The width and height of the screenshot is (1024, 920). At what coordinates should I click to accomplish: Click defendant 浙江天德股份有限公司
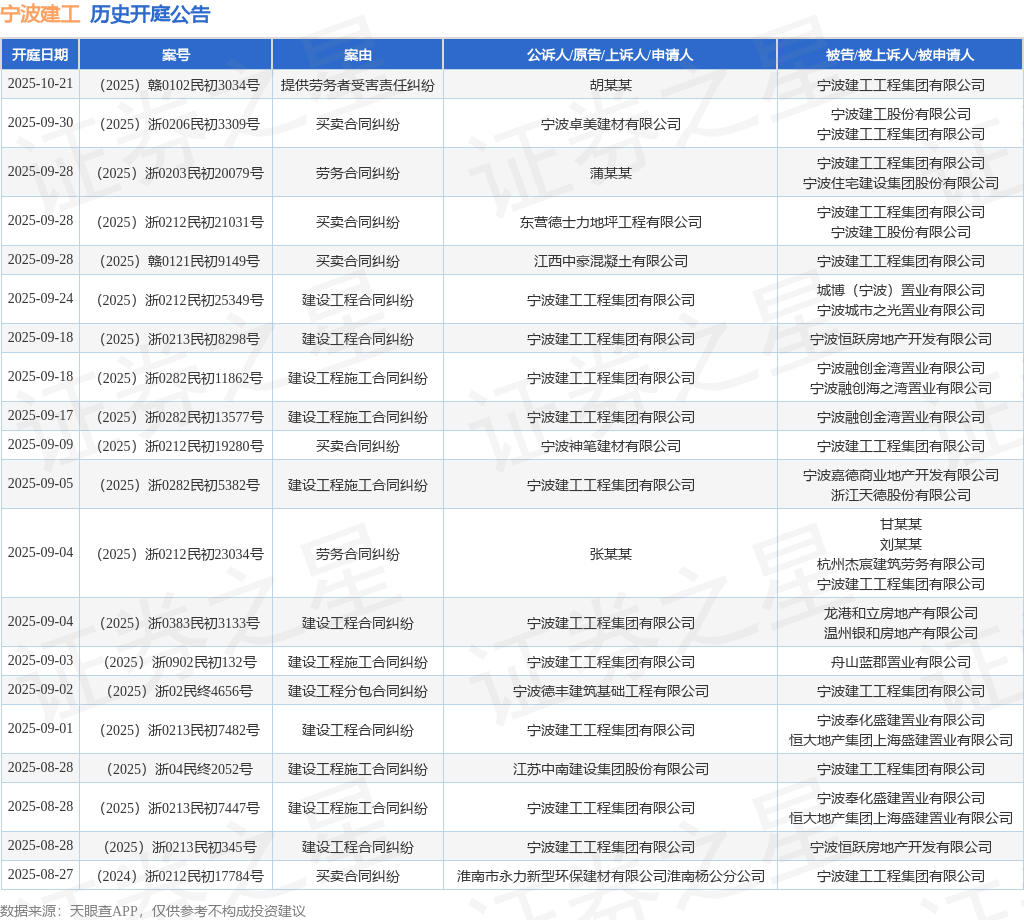(900, 496)
